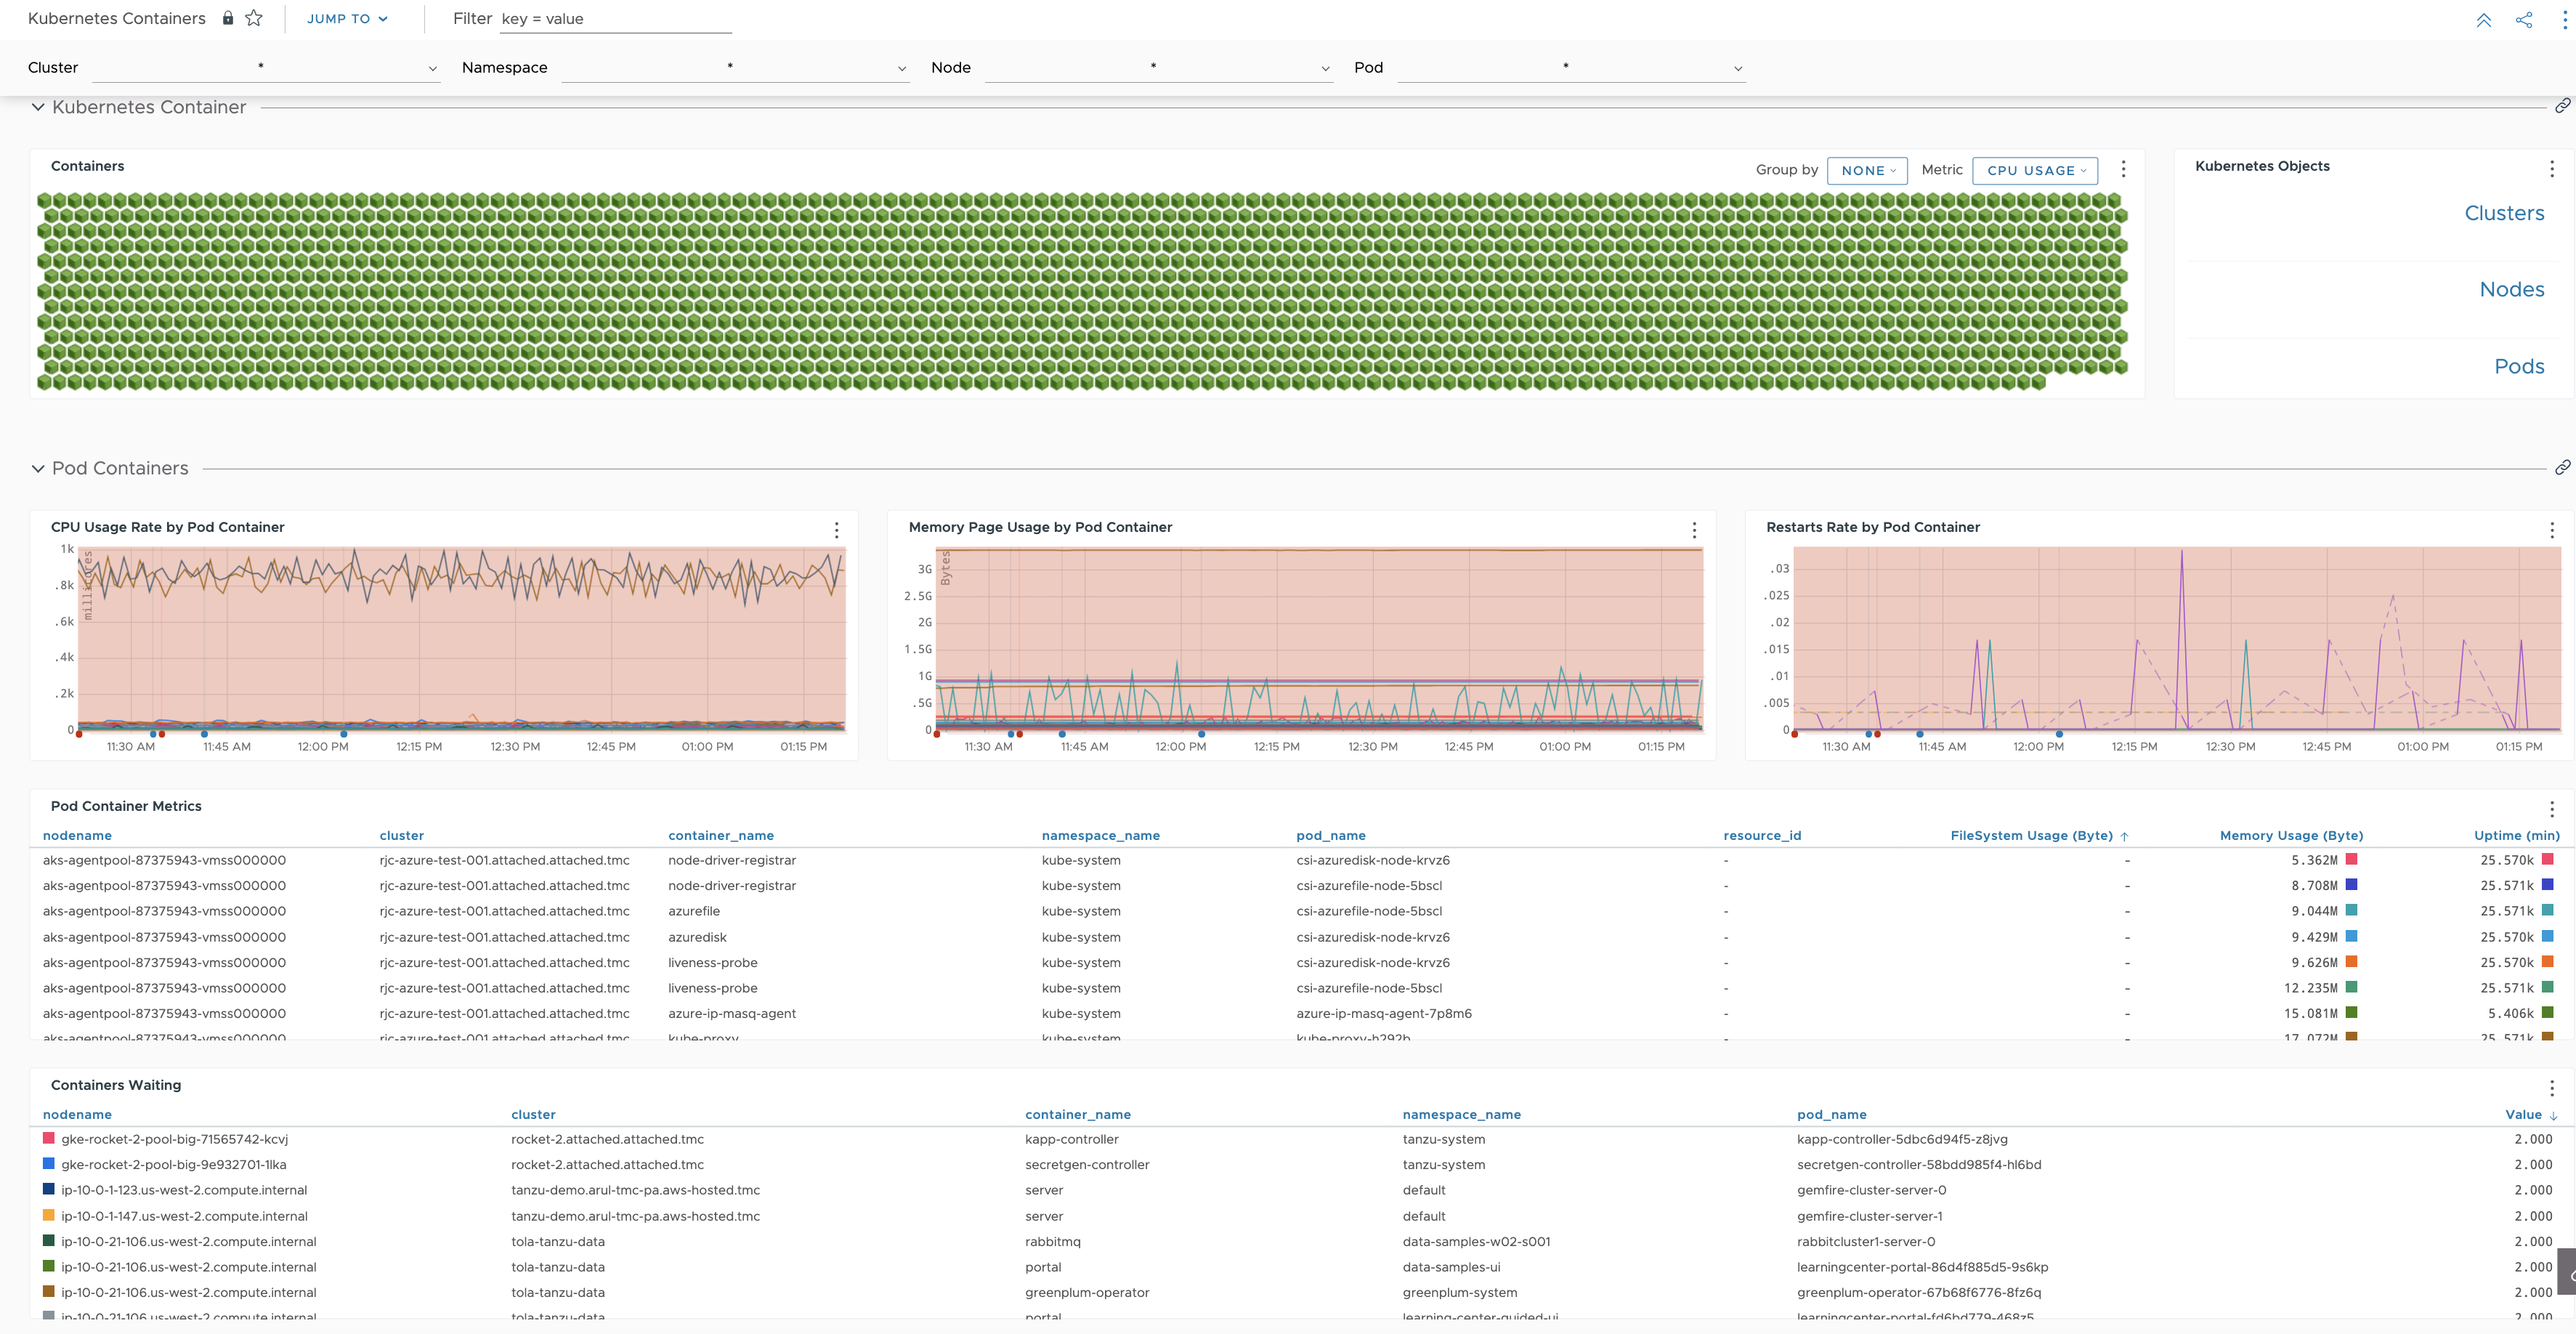Click the share icon in the top right
The height and width of the screenshot is (1334, 2576).
pyautogui.click(x=2524, y=19)
